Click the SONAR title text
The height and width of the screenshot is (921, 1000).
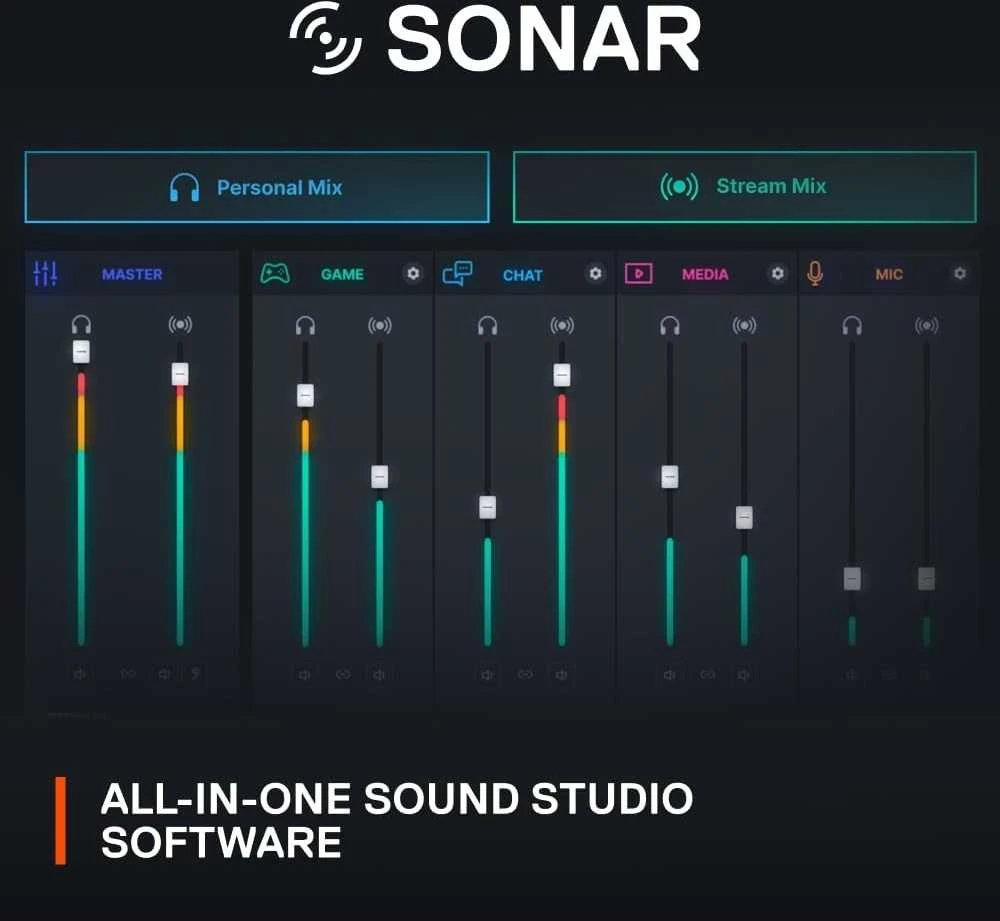(x=543, y=40)
